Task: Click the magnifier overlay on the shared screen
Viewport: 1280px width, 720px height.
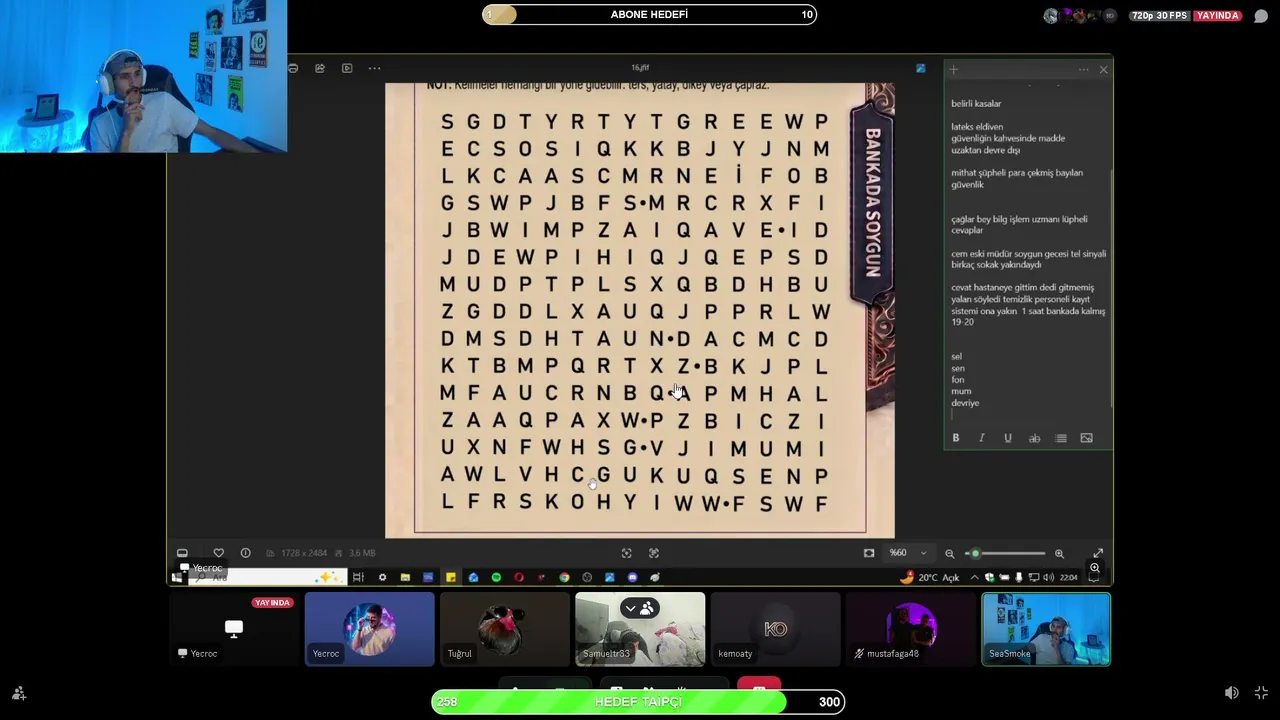Action: 1095,568
